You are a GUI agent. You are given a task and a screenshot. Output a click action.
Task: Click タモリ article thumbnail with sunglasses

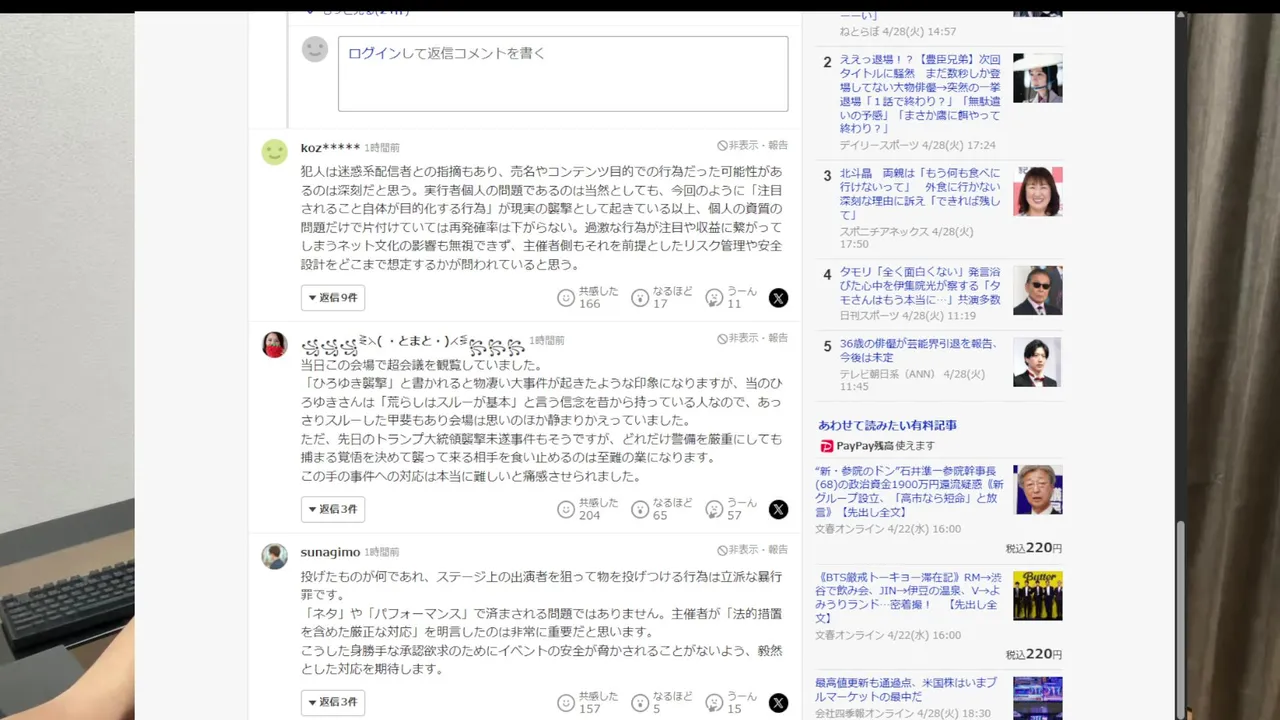(1037, 290)
